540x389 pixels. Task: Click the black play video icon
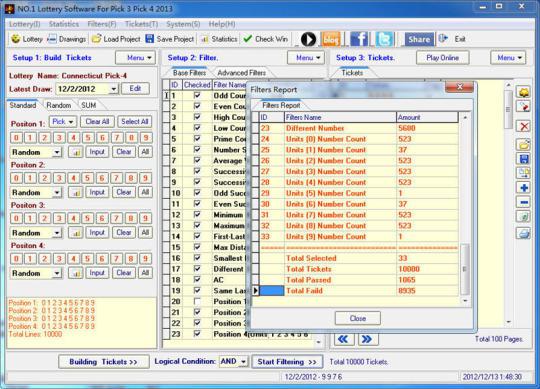tap(308, 39)
